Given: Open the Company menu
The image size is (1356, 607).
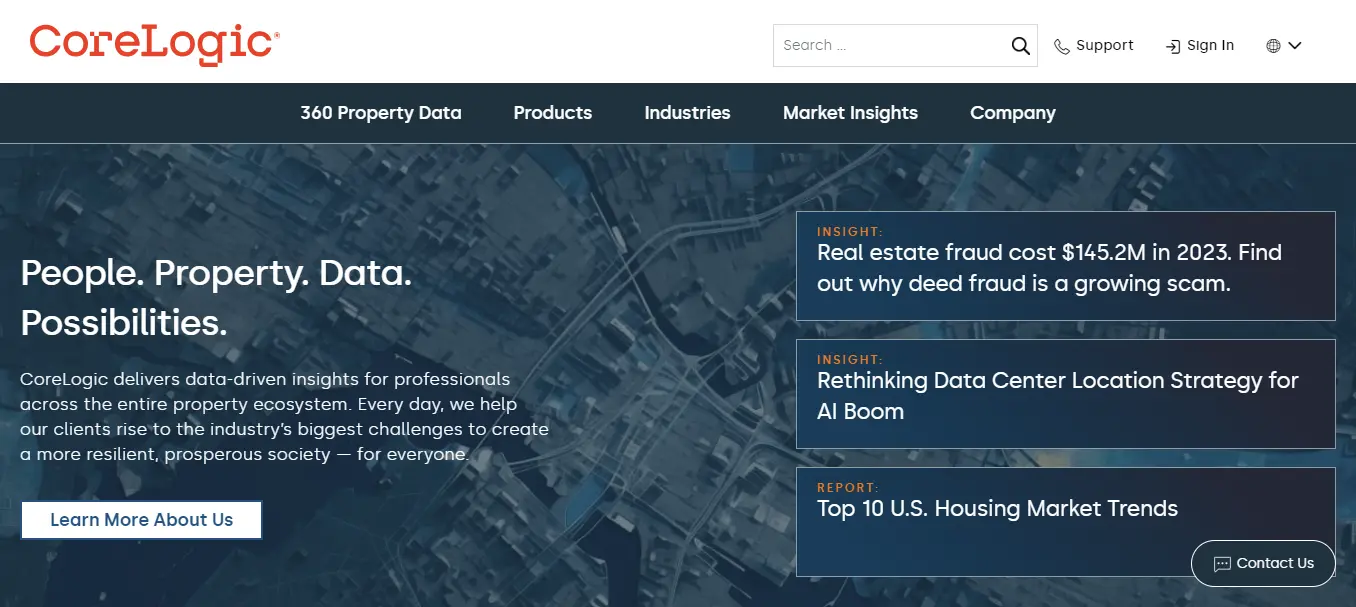Looking at the screenshot, I should (x=1013, y=113).
